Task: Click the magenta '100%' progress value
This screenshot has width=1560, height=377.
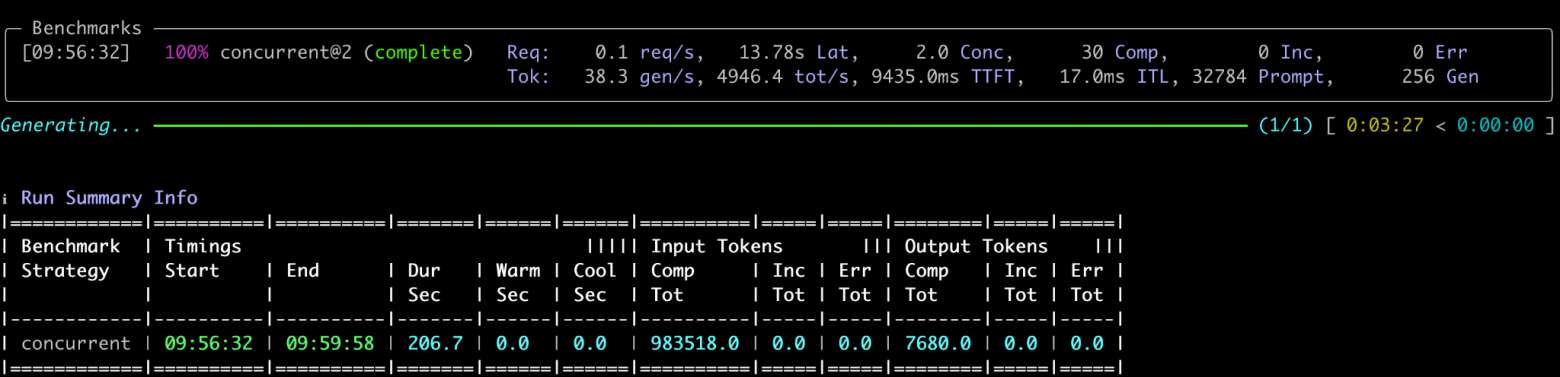Action: [x=187, y=52]
